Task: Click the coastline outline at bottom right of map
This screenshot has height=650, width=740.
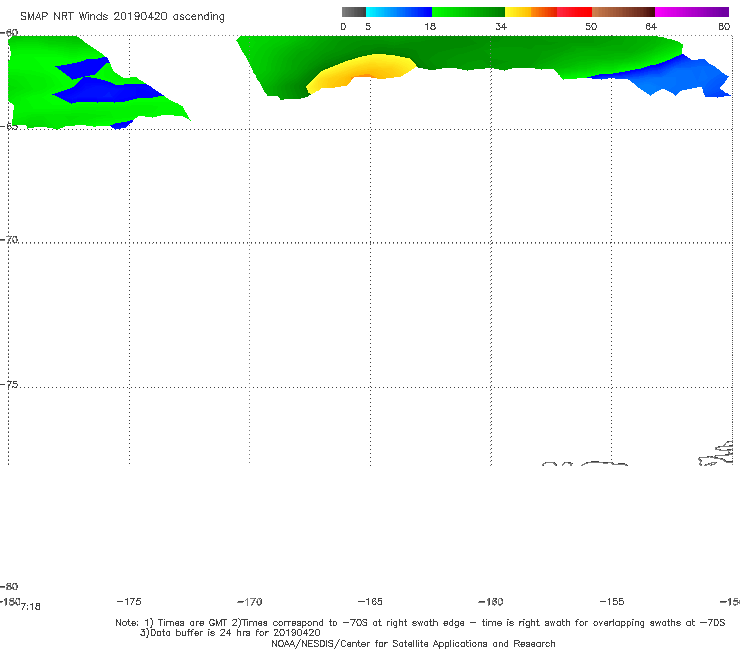Action: click(x=716, y=454)
